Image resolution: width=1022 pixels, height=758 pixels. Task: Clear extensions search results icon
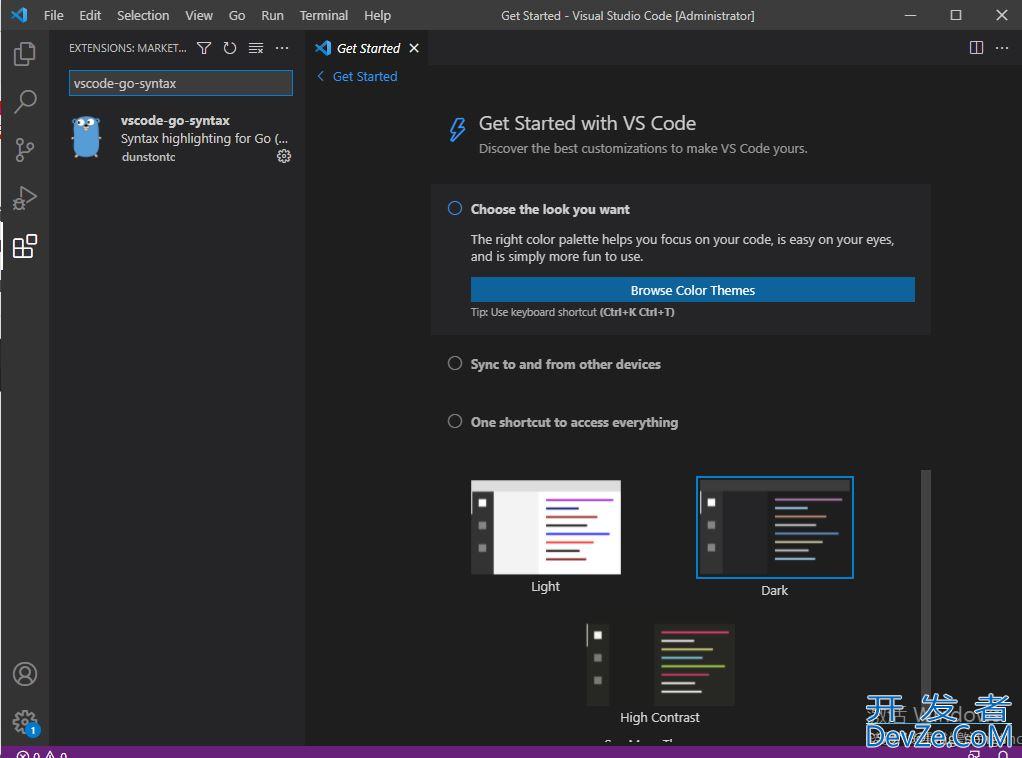256,48
